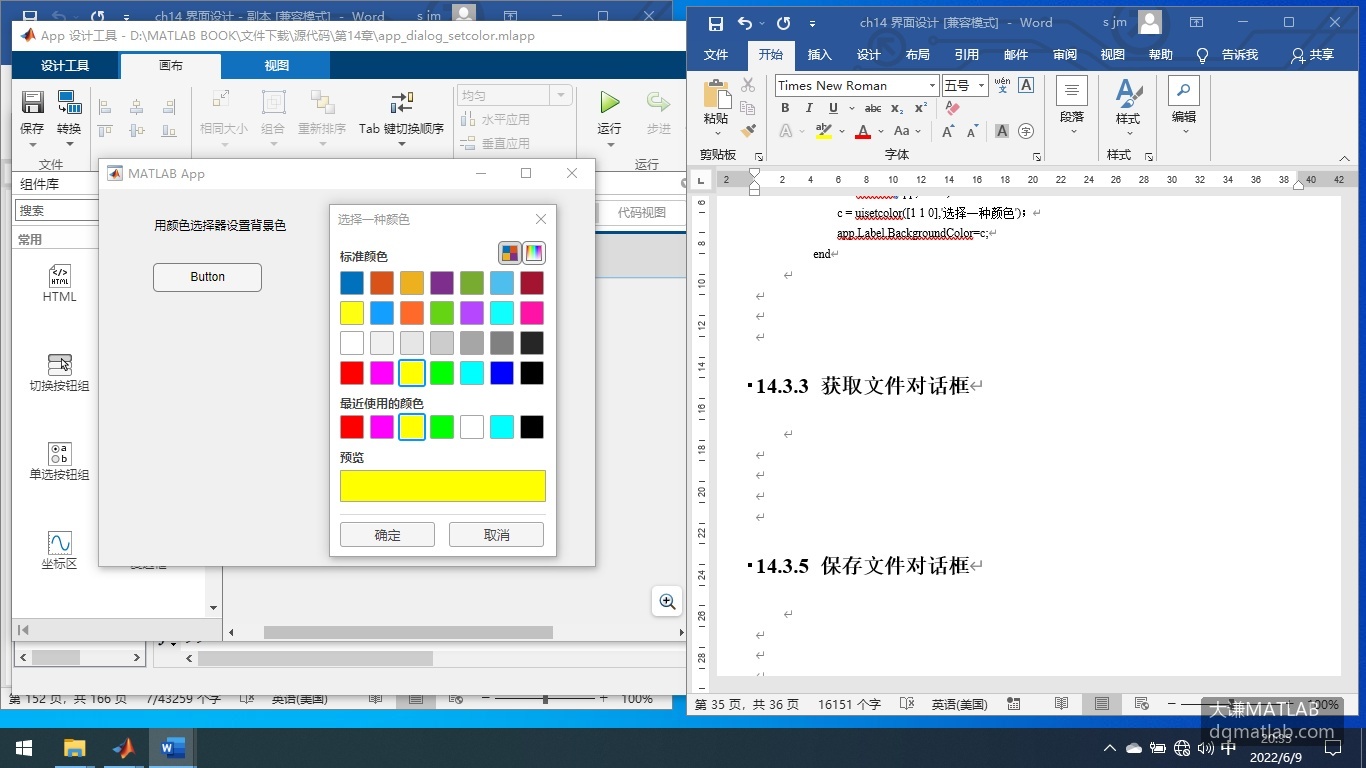This screenshot has height=768, width=1366.
Task: Open Word's 文件 menu
Action: click(716, 55)
